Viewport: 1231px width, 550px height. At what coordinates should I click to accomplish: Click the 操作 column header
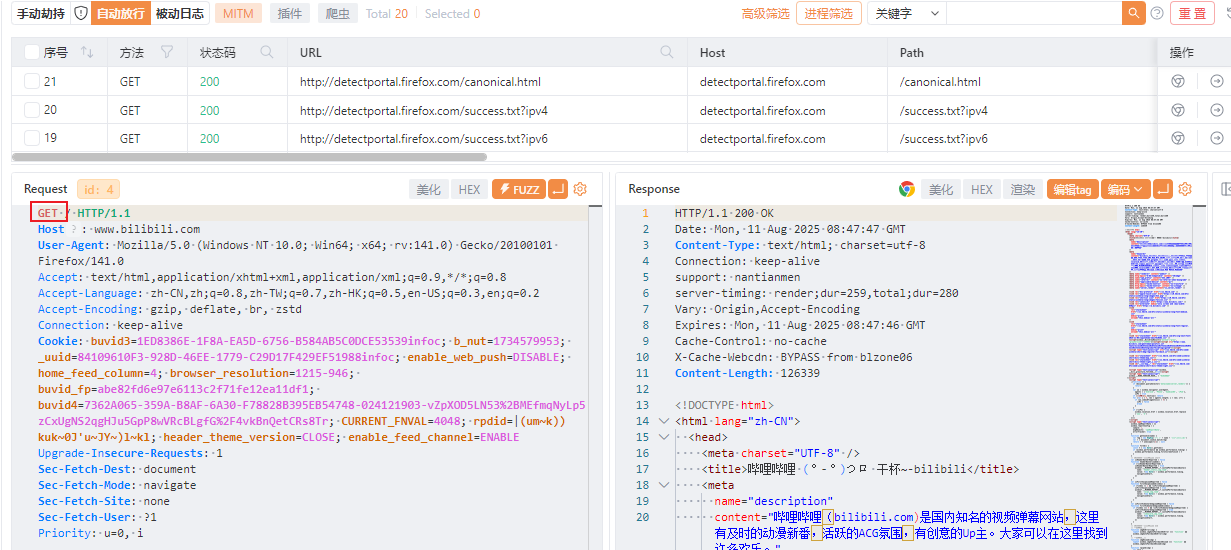[x=1182, y=52]
